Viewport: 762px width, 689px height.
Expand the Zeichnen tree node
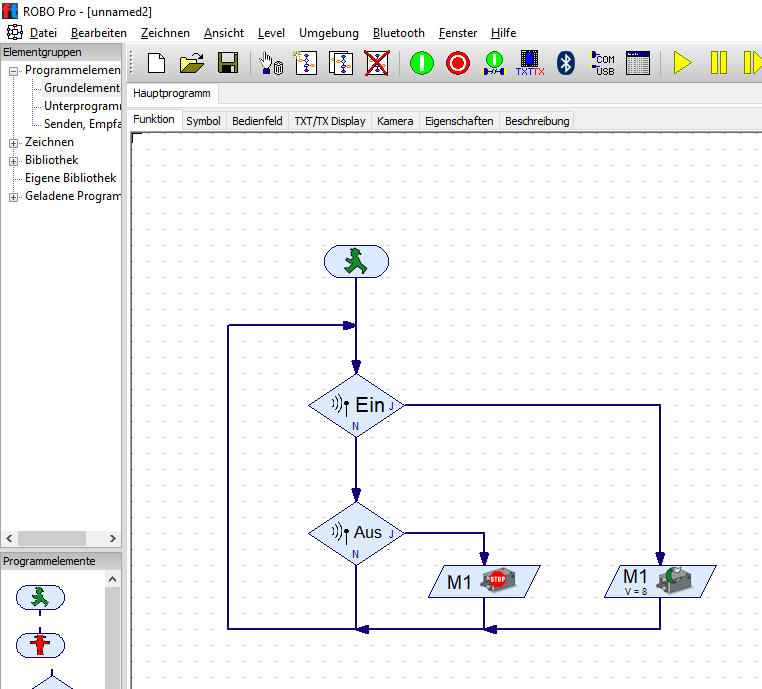(14, 143)
